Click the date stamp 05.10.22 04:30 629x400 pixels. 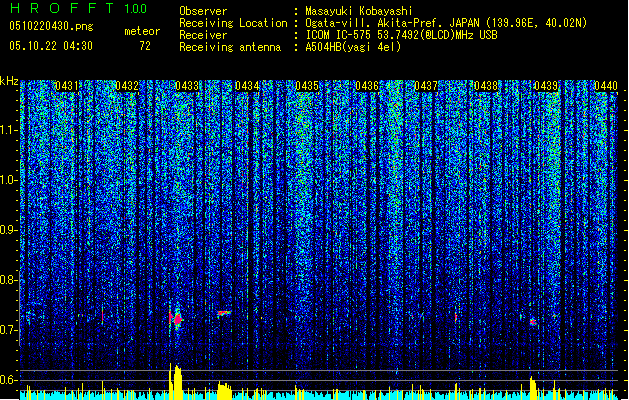click(x=51, y=46)
